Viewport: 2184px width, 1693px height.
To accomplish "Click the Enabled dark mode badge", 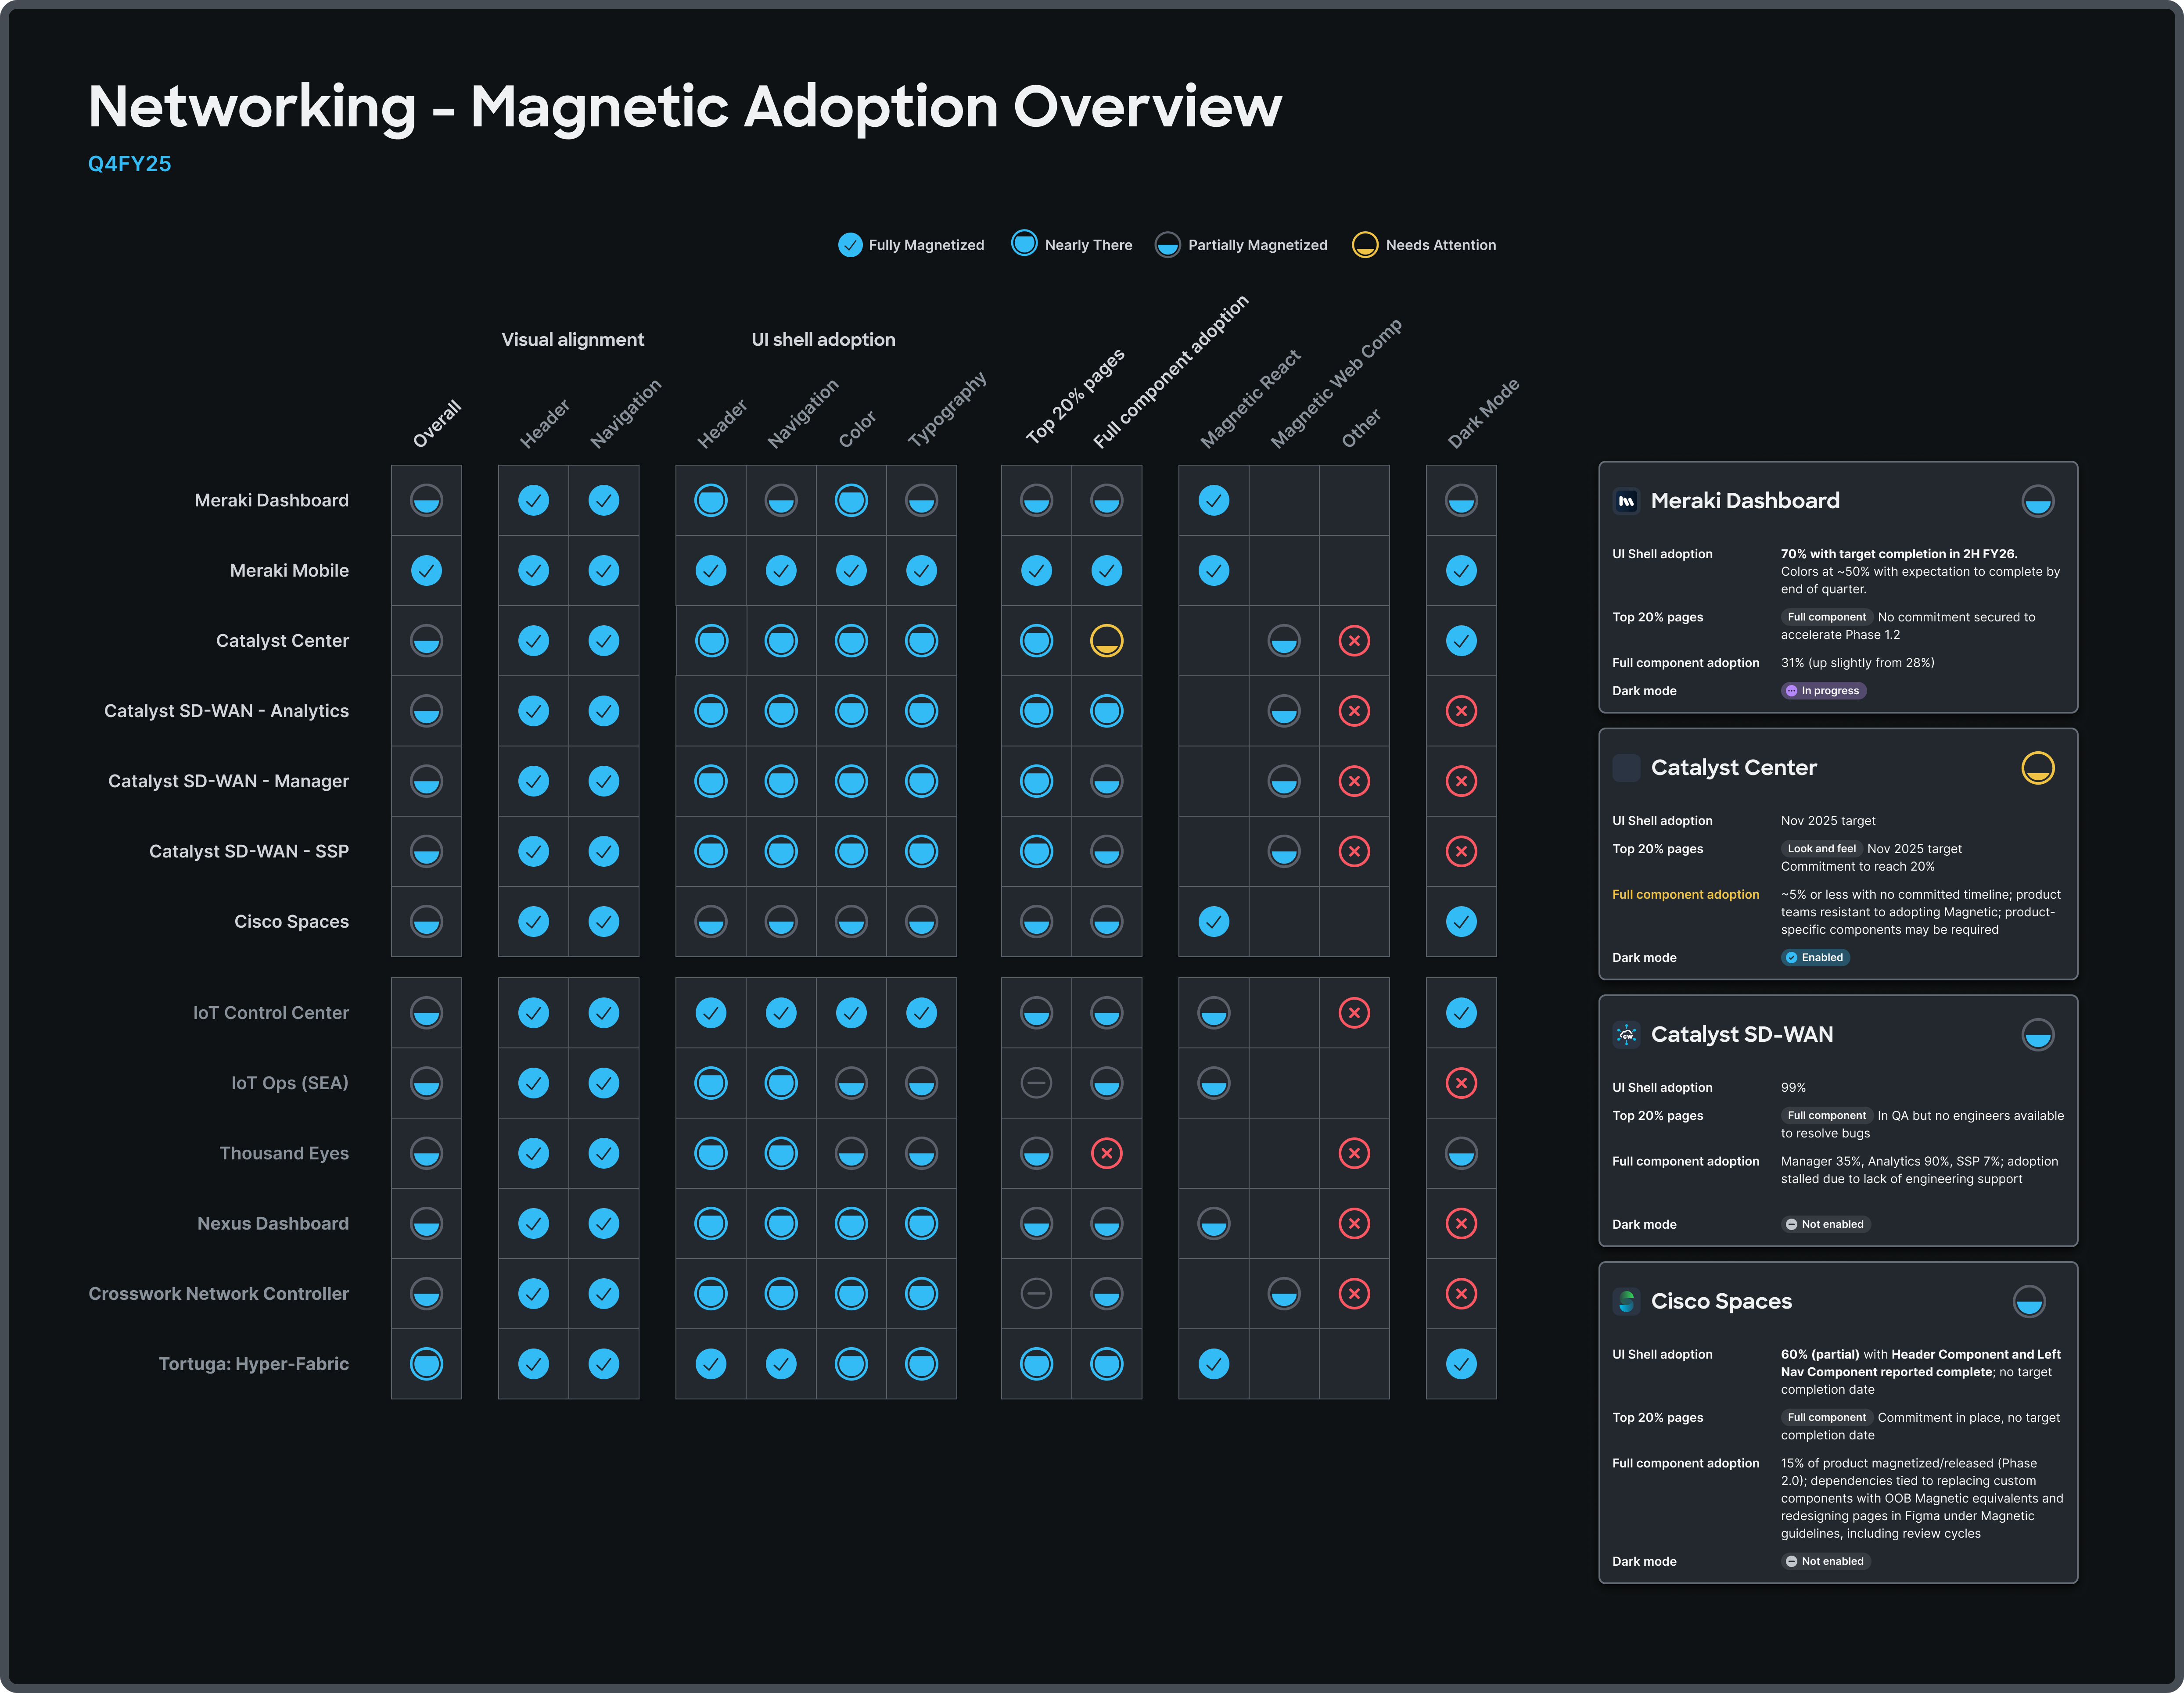I will (x=1815, y=958).
